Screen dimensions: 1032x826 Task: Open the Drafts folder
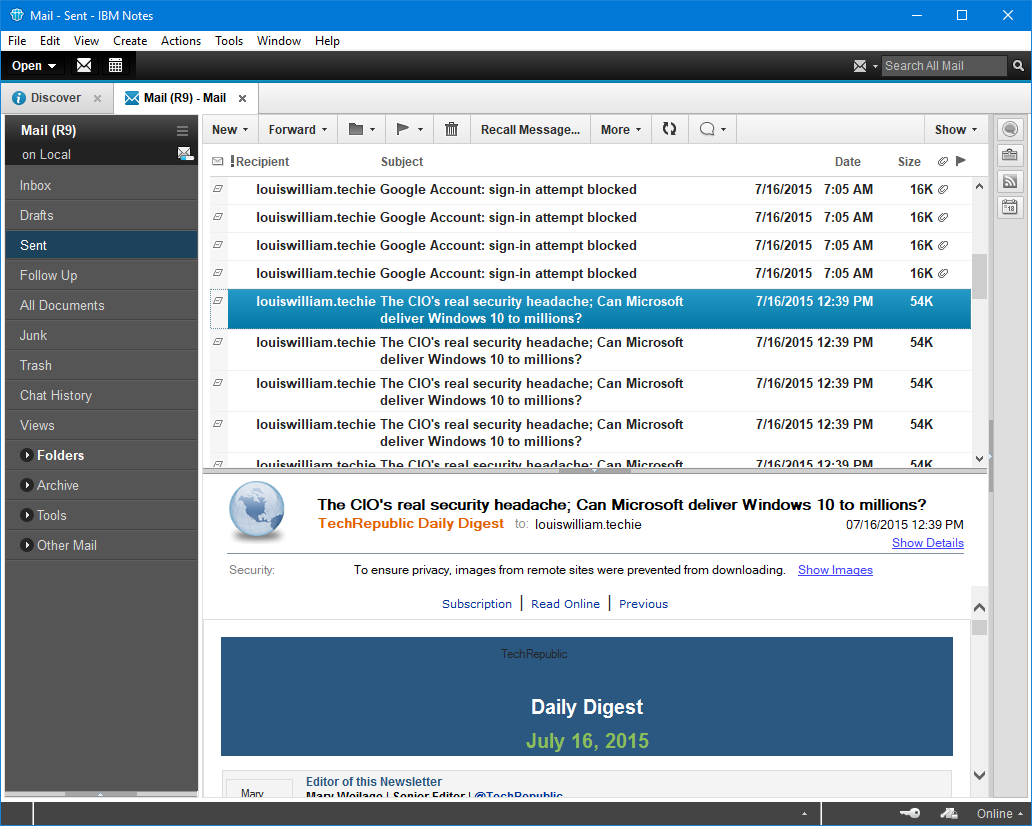[x=101, y=215]
